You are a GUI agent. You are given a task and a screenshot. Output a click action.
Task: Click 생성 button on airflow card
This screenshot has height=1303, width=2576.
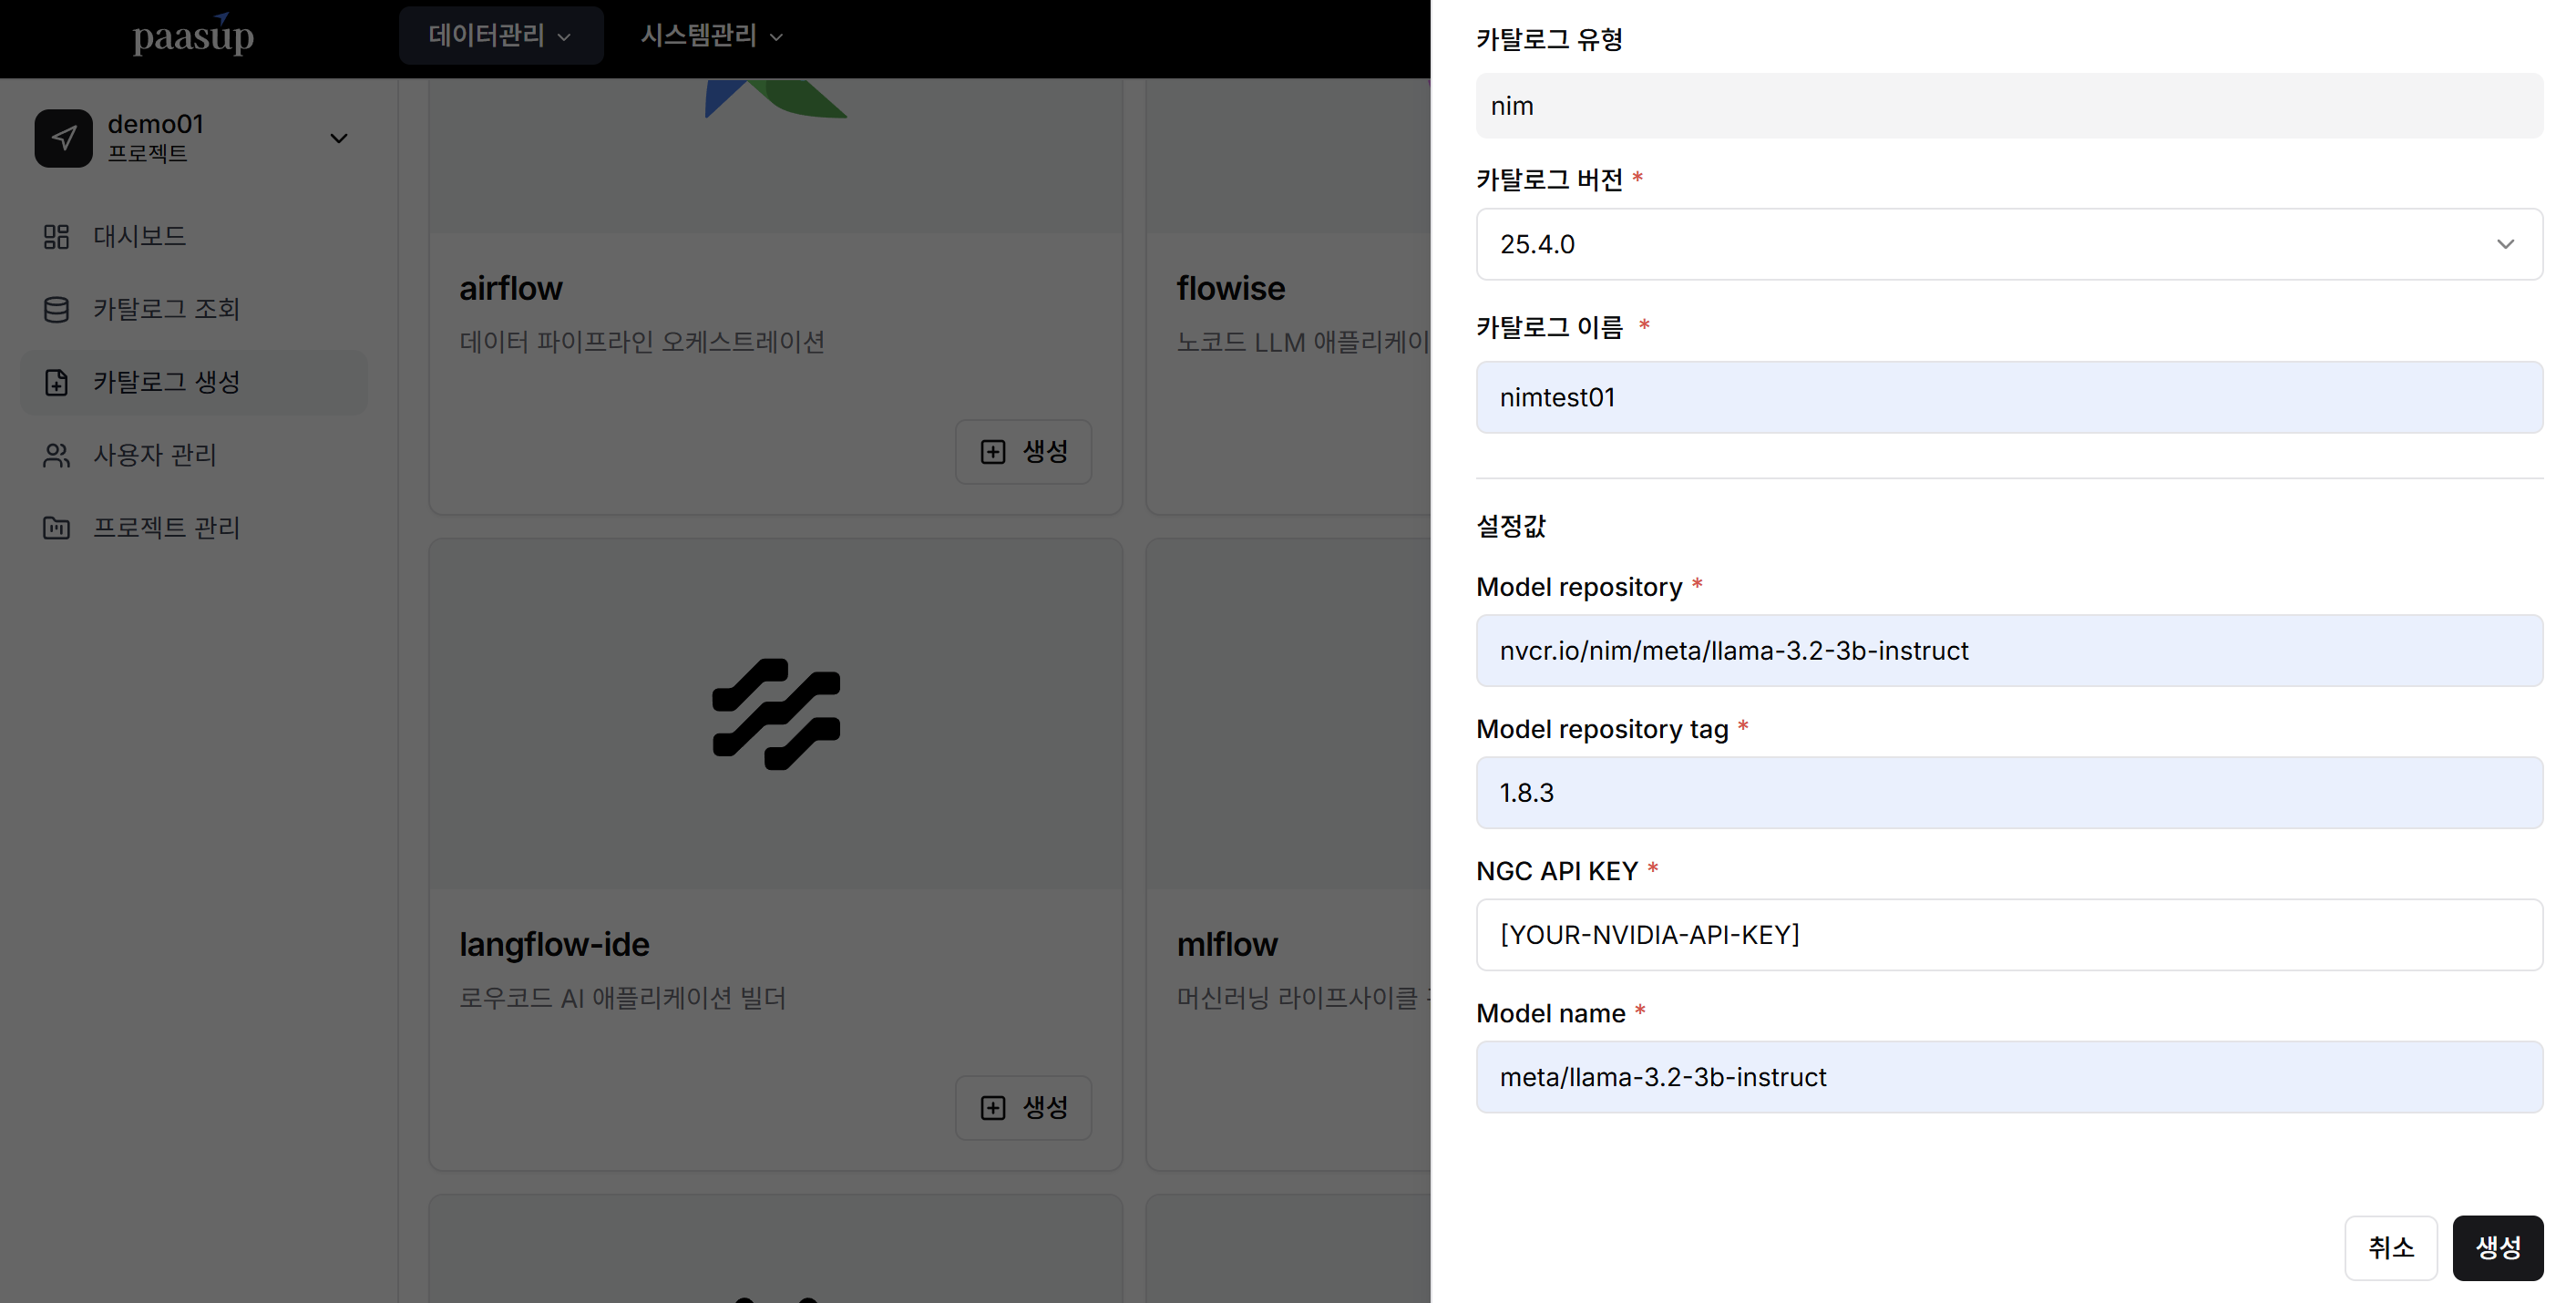(1023, 452)
